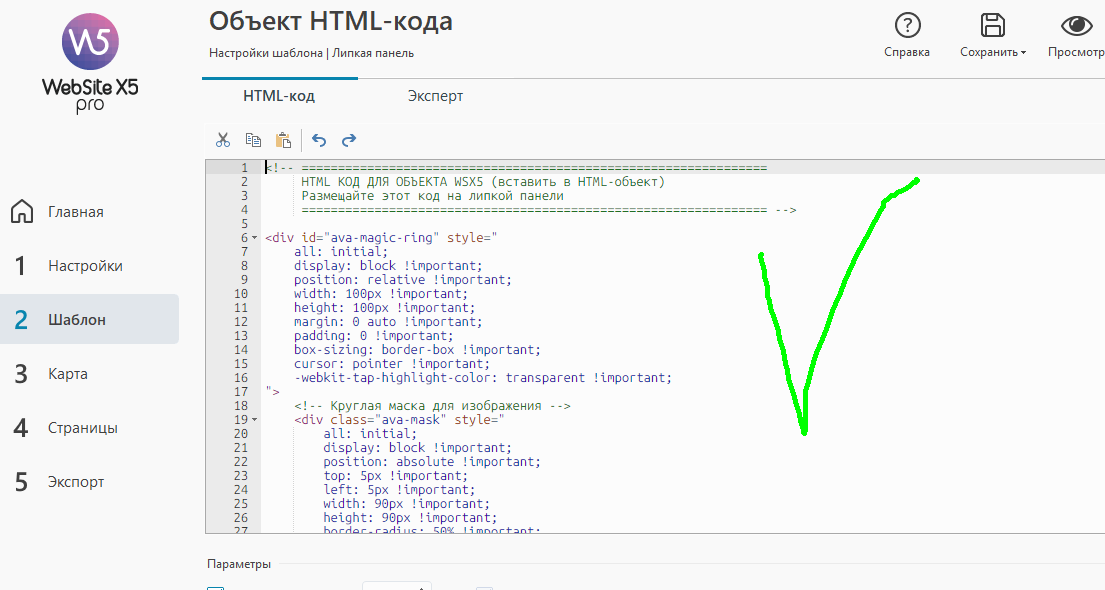Go to step 5 Экспорт
This screenshot has height=590, width=1105.
pyautogui.click(x=75, y=482)
